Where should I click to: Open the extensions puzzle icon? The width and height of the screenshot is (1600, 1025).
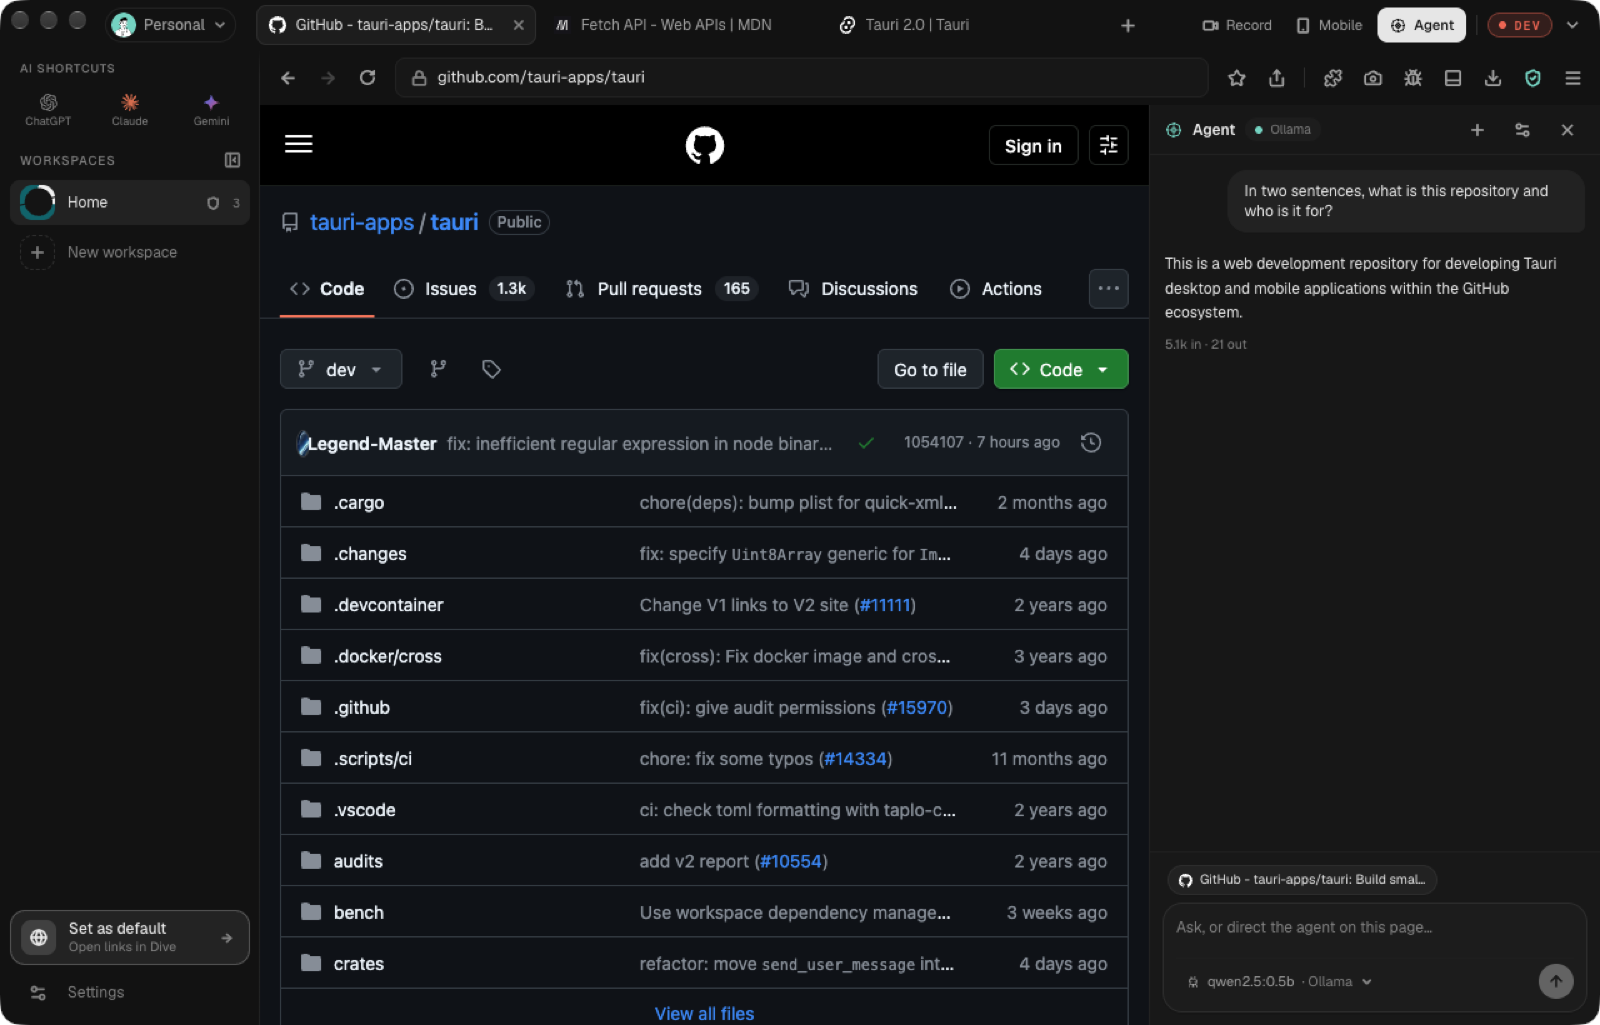point(1333,78)
